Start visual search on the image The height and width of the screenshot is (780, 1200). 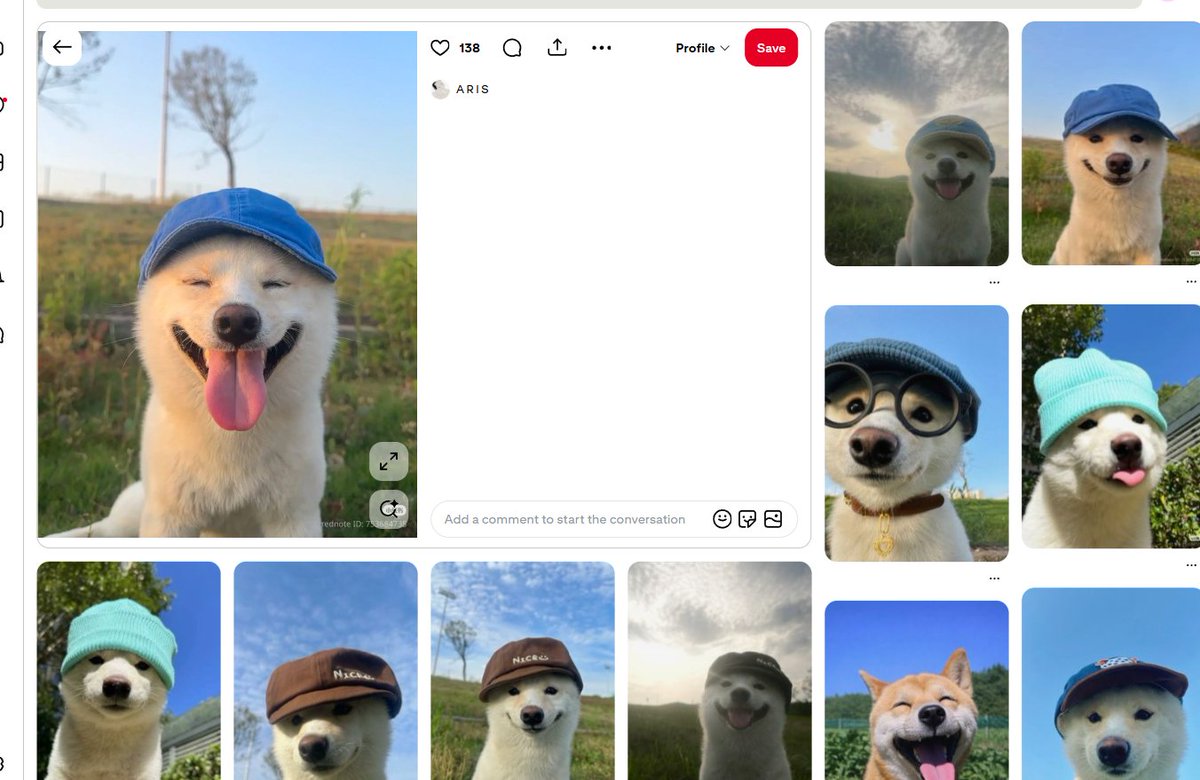(x=389, y=508)
